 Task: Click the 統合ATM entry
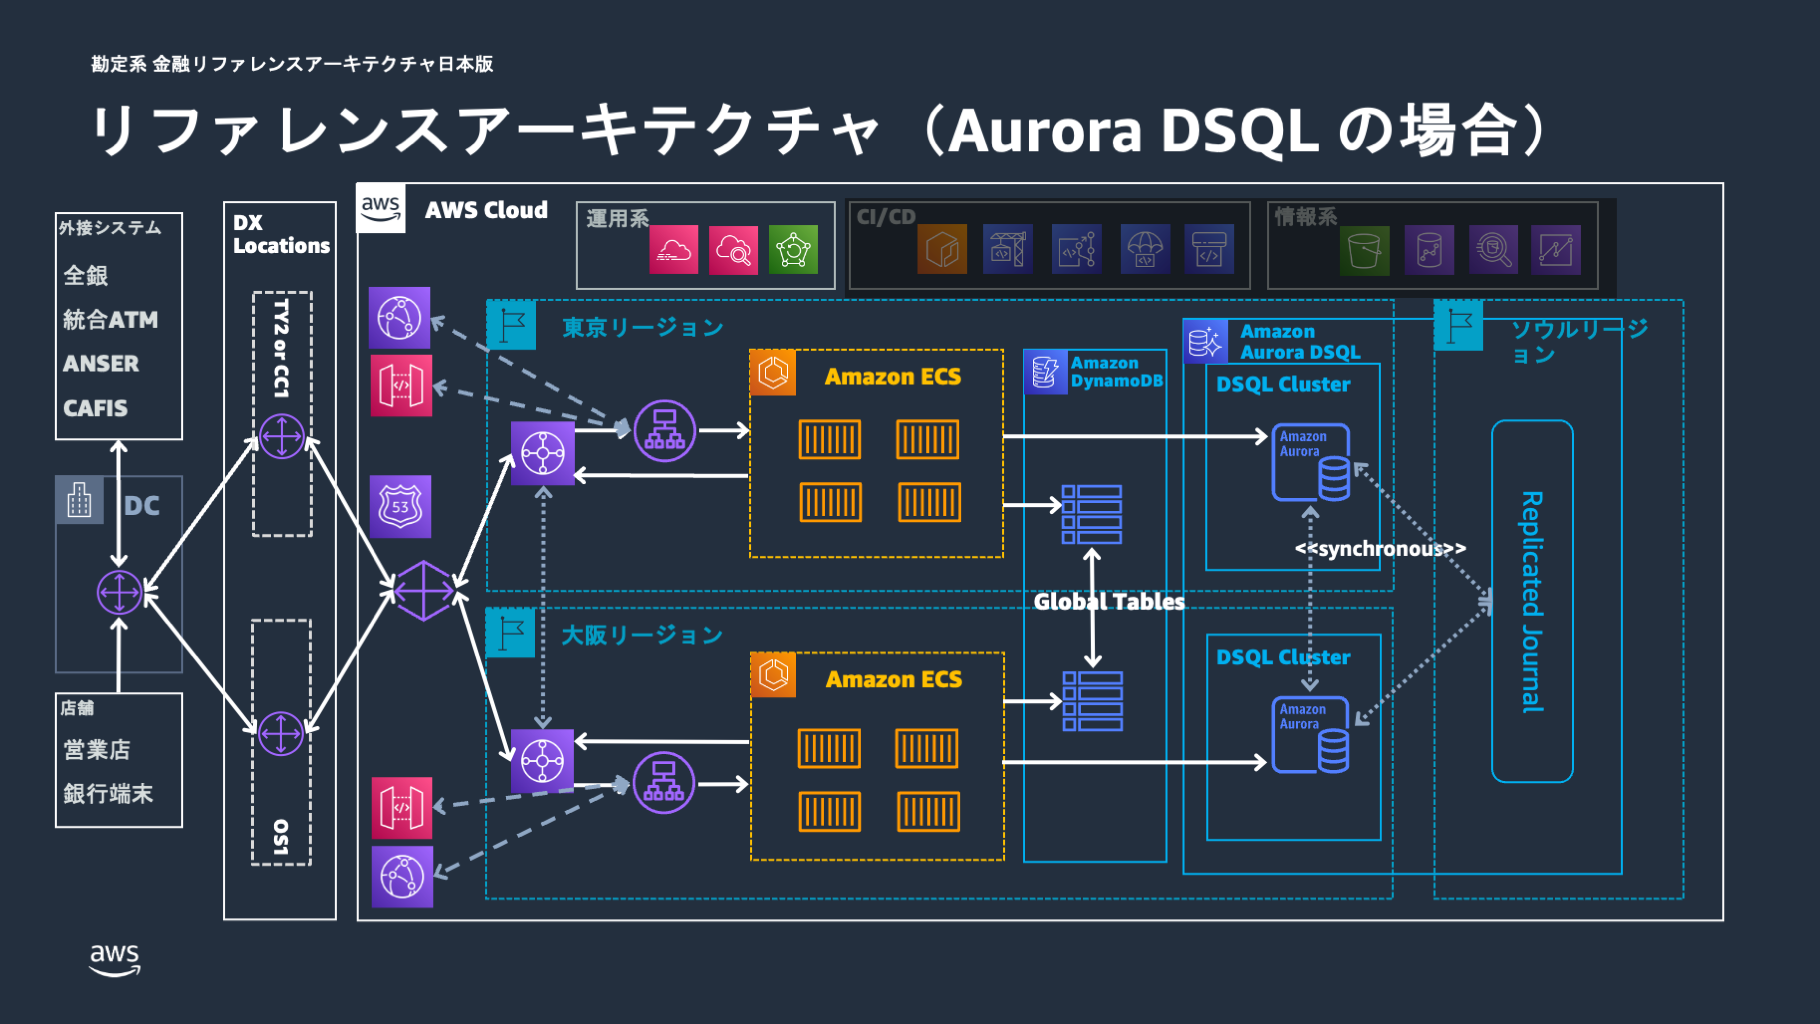coord(110,320)
